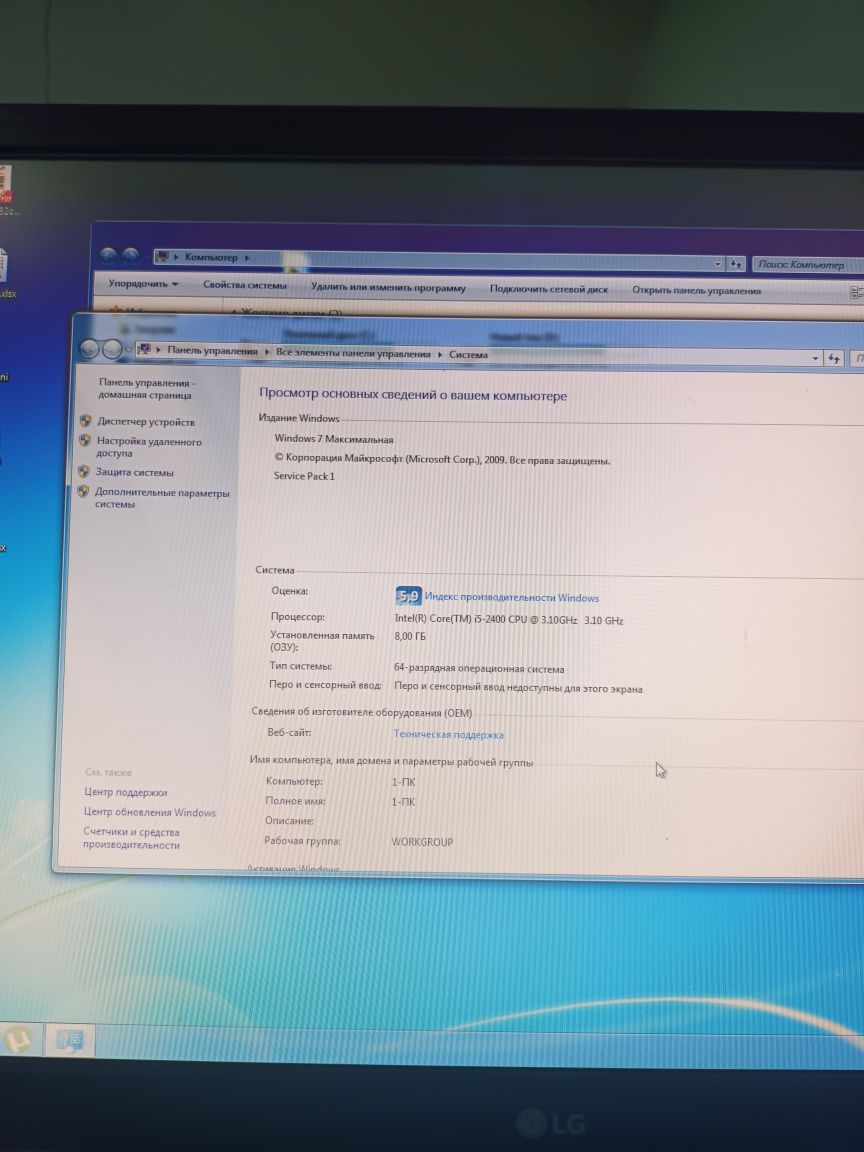Click Удалить или изменить программу button
The image size is (864, 1152).
point(388,287)
